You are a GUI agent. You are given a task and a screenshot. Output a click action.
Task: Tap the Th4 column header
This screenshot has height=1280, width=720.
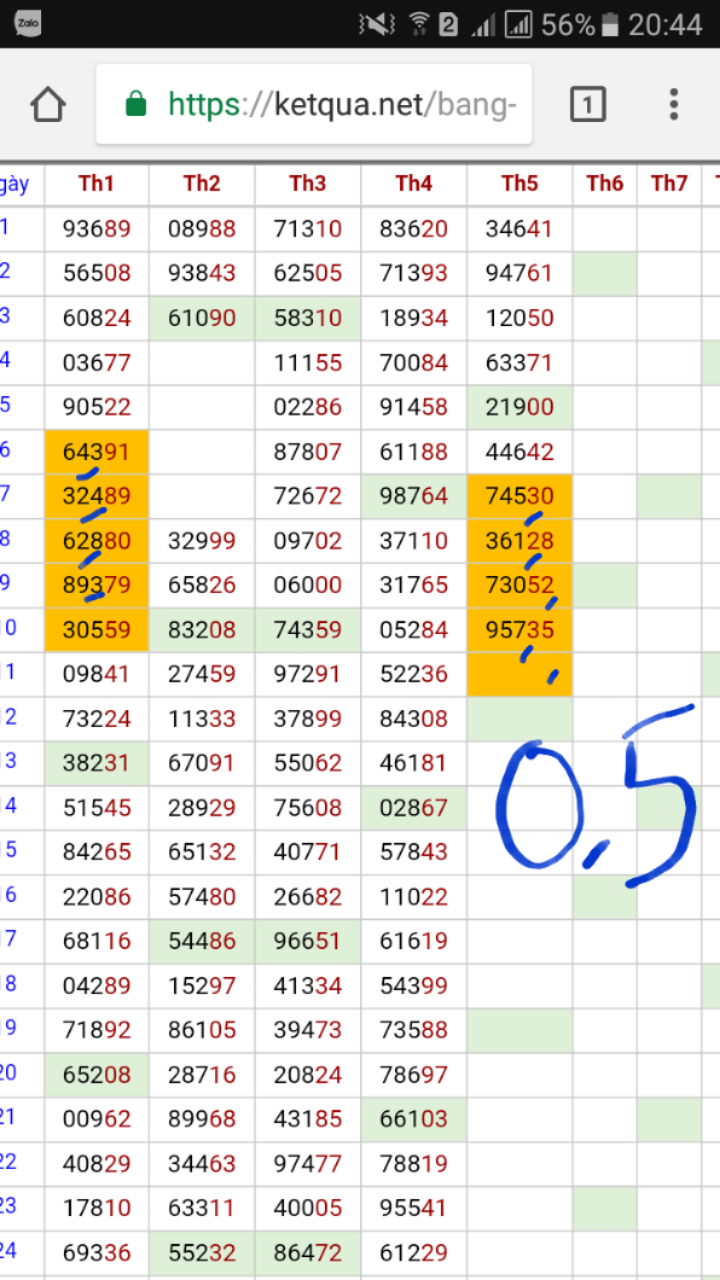(414, 184)
